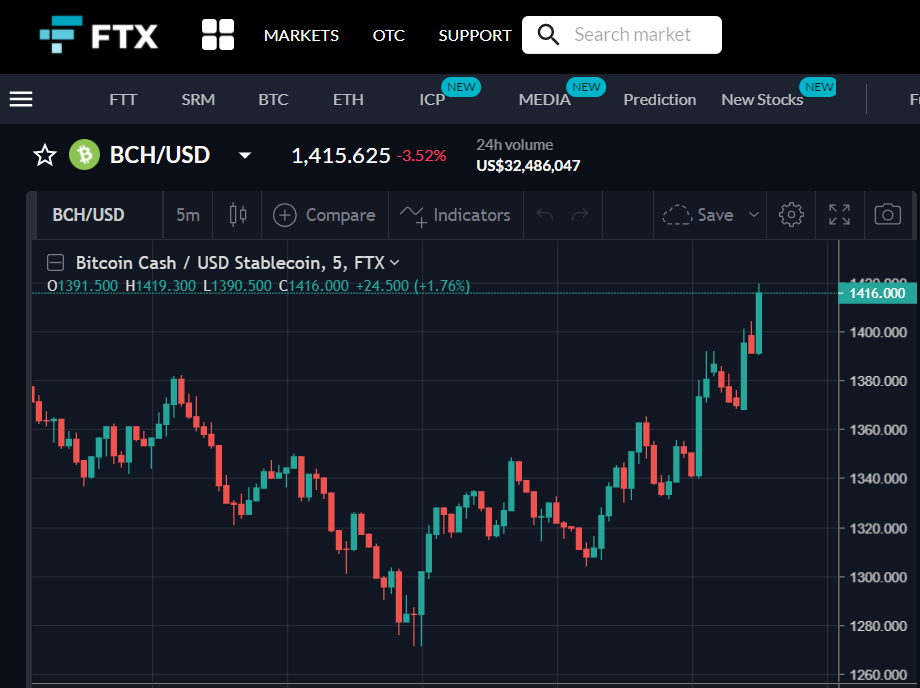The width and height of the screenshot is (920, 688).
Task: Click the Search market field
Action: coord(622,35)
